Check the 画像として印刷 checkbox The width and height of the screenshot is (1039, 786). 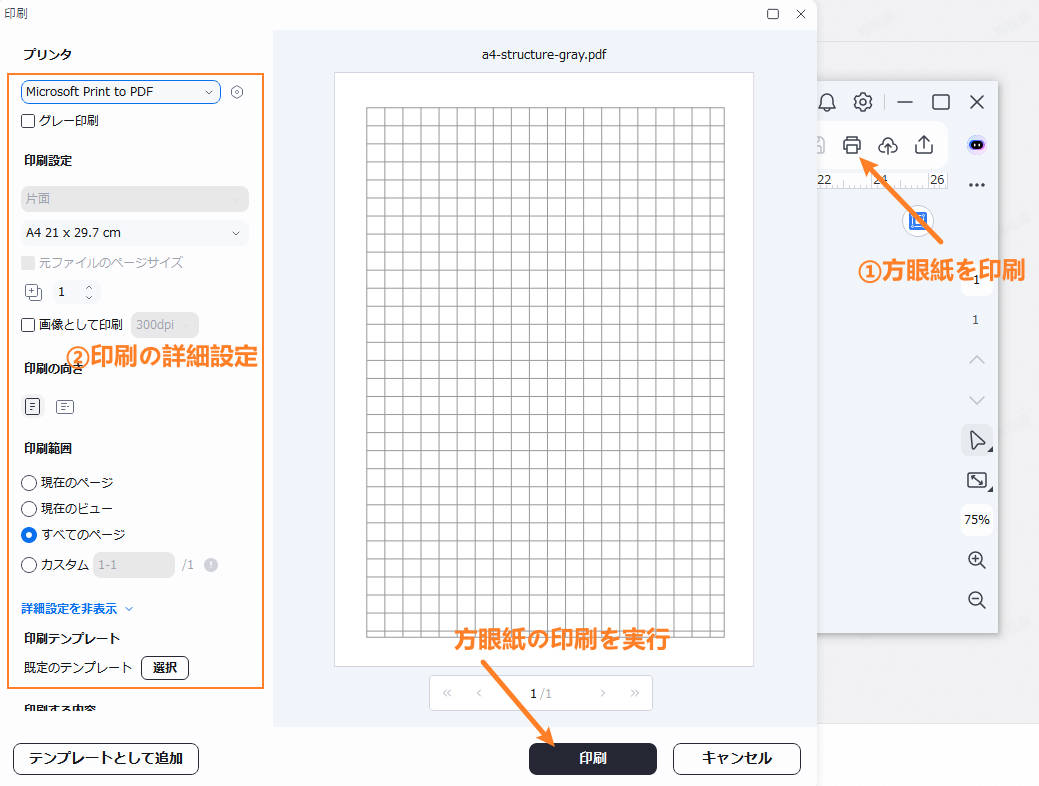[29, 324]
